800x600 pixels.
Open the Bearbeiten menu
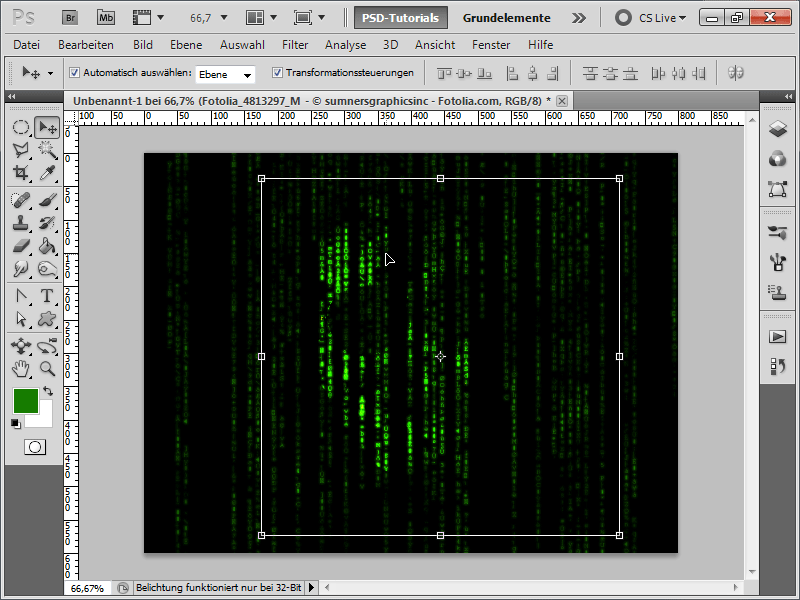point(86,45)
